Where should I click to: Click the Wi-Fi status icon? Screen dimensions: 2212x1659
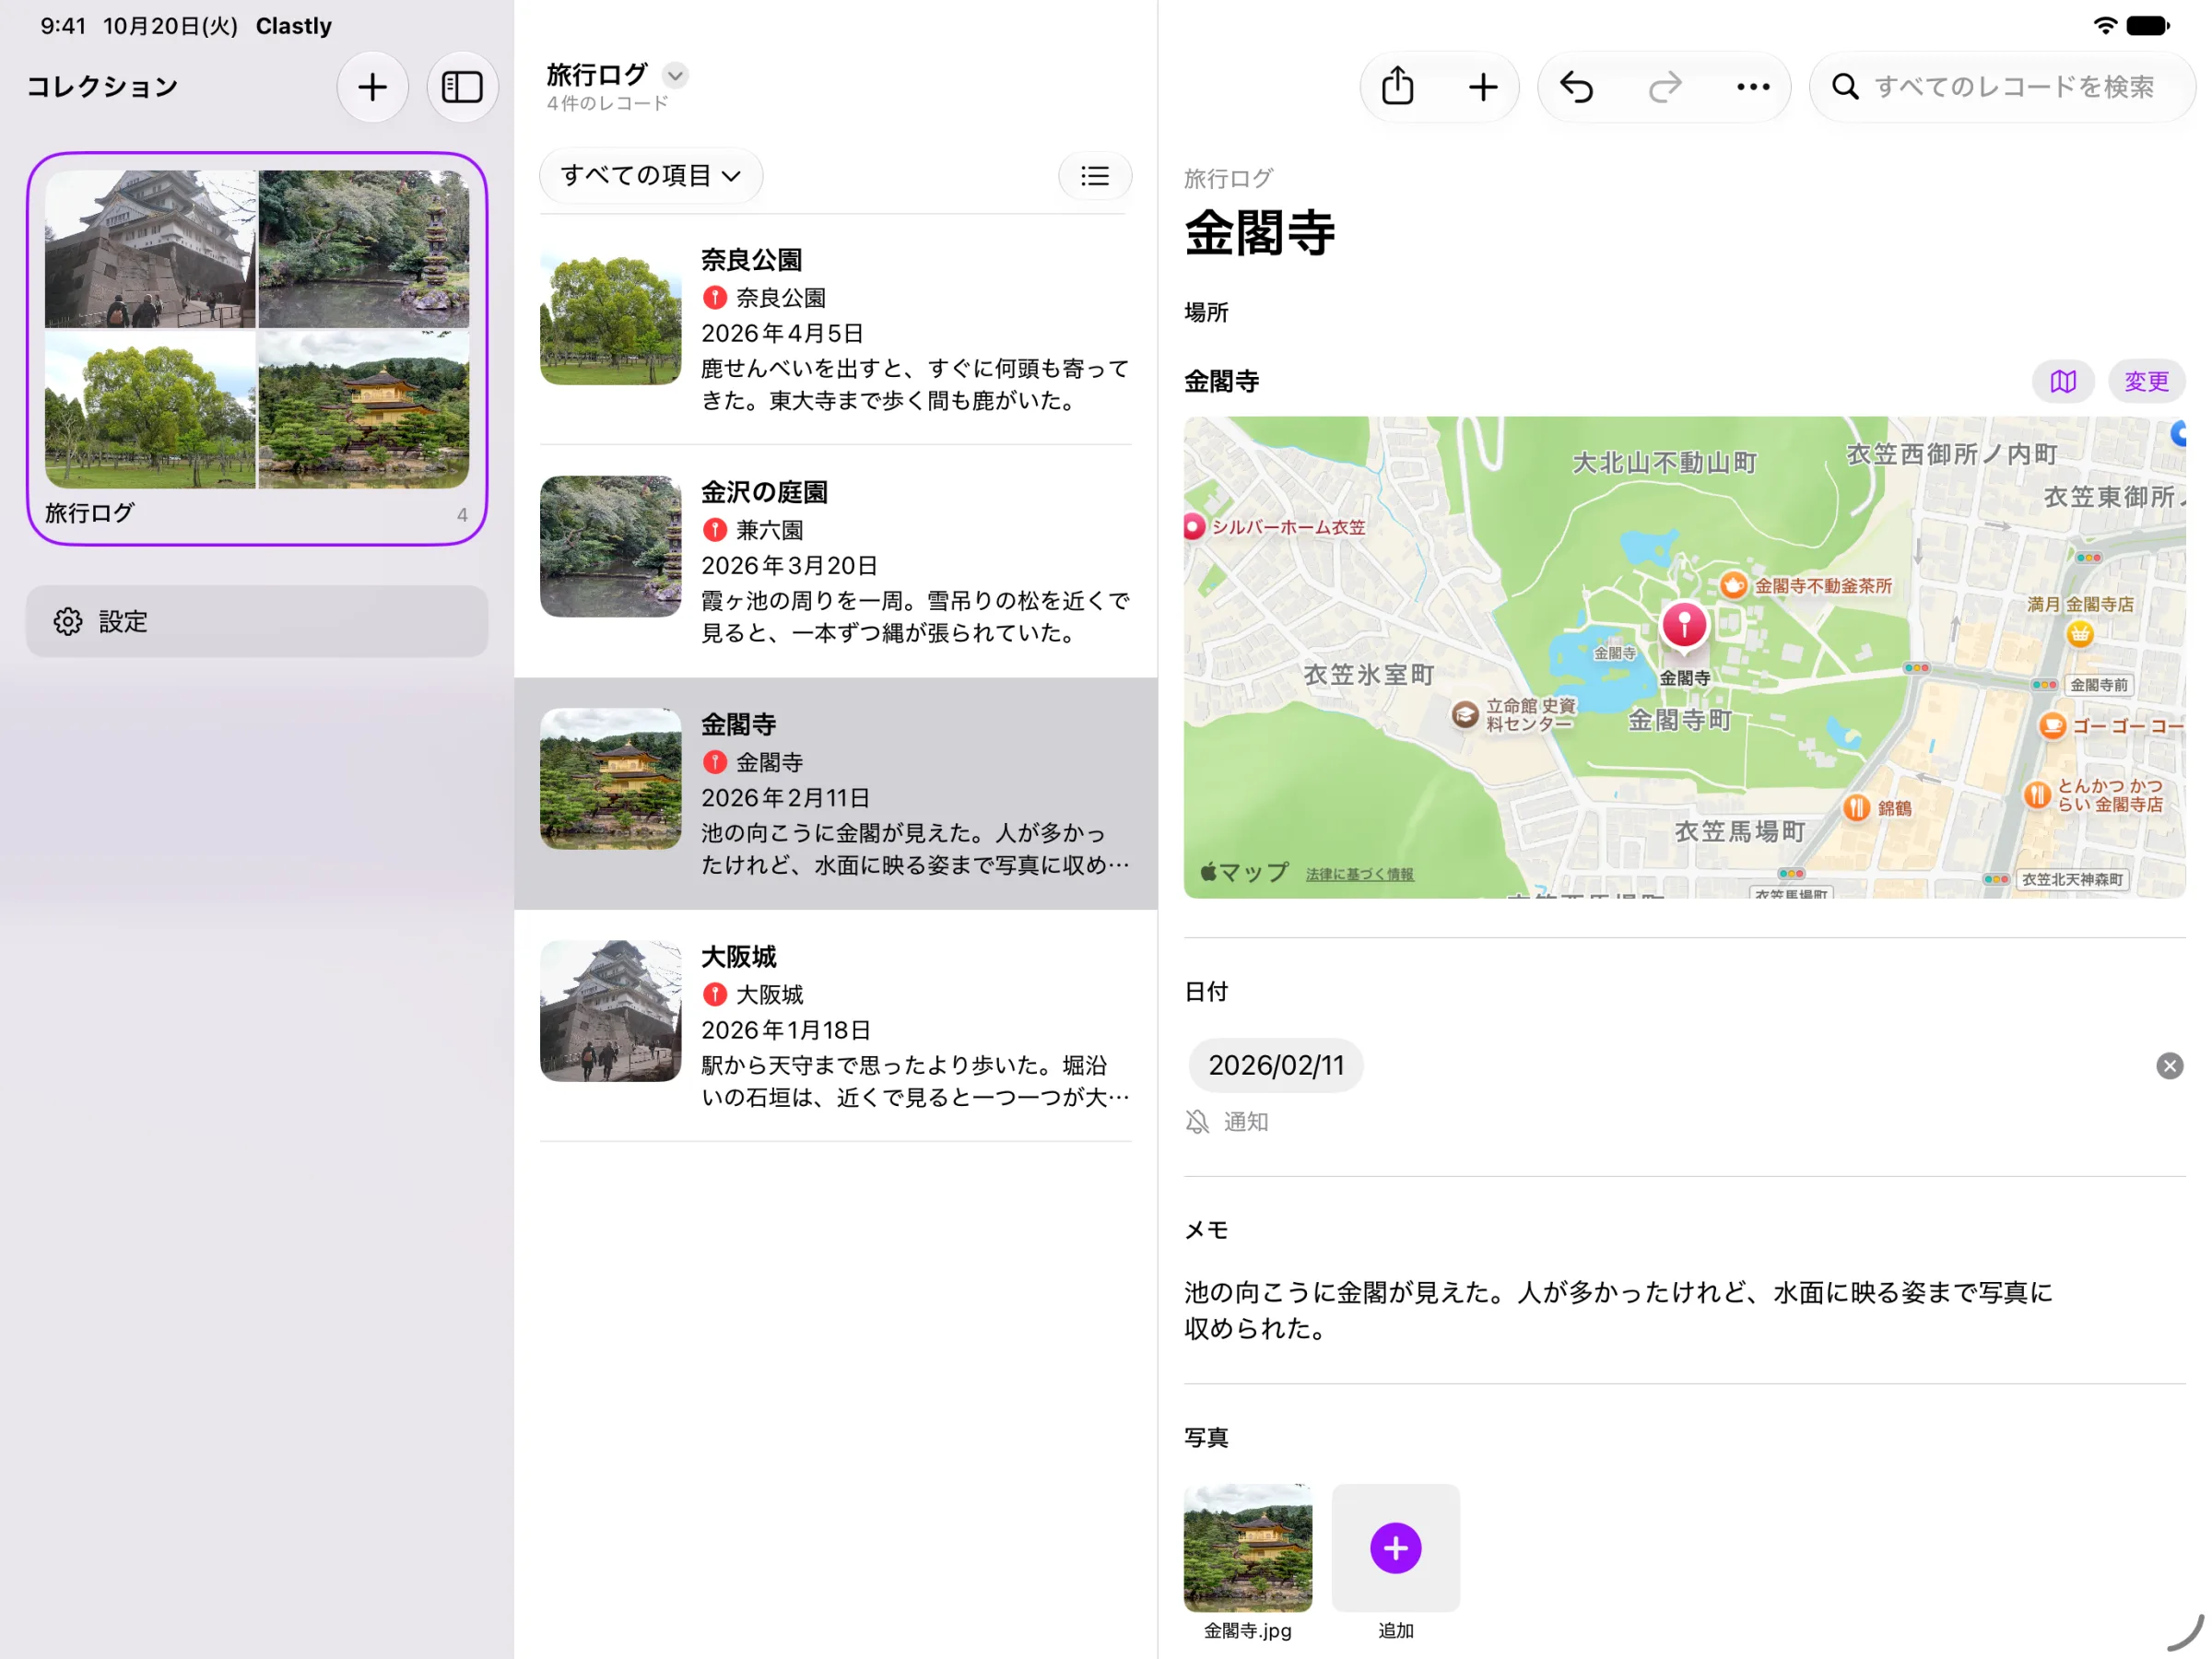click(x=2105, y=26)
